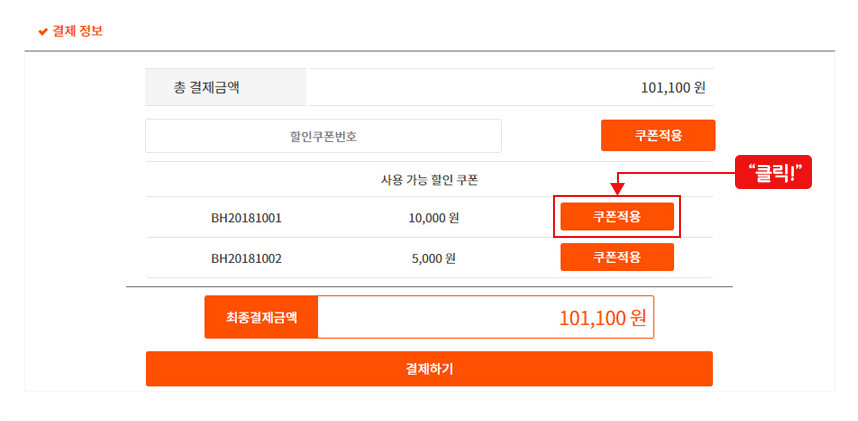This screenshot has width=858, height=421.
Task: Click the 5,000 원 discount amount
Action: click(433, 258)
